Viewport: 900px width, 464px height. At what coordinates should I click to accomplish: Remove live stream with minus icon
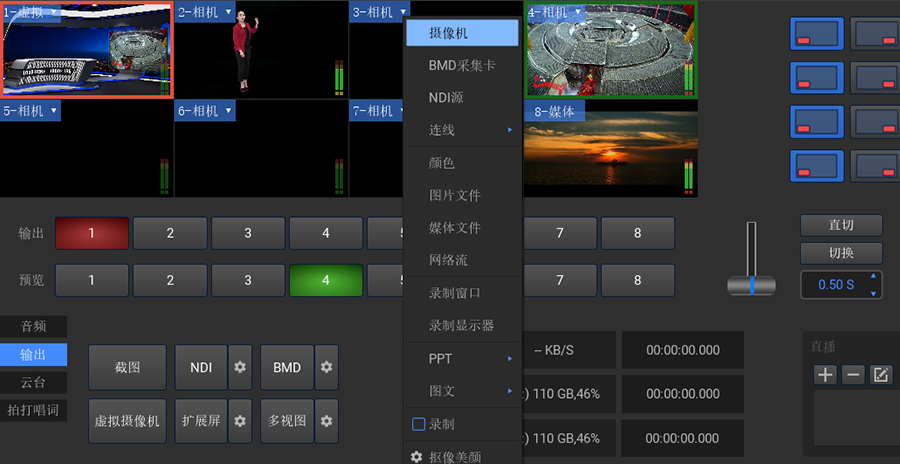point(852,375)
